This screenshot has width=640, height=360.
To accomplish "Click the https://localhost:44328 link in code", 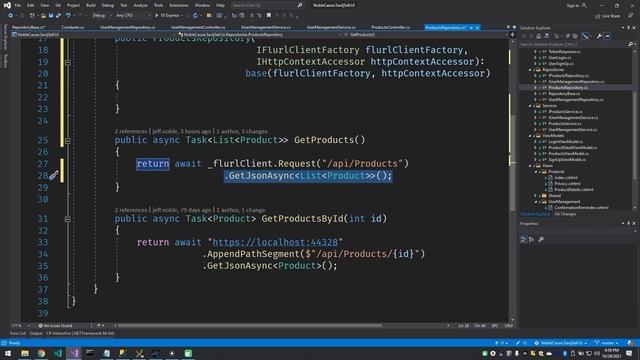I will coord(275,242).
